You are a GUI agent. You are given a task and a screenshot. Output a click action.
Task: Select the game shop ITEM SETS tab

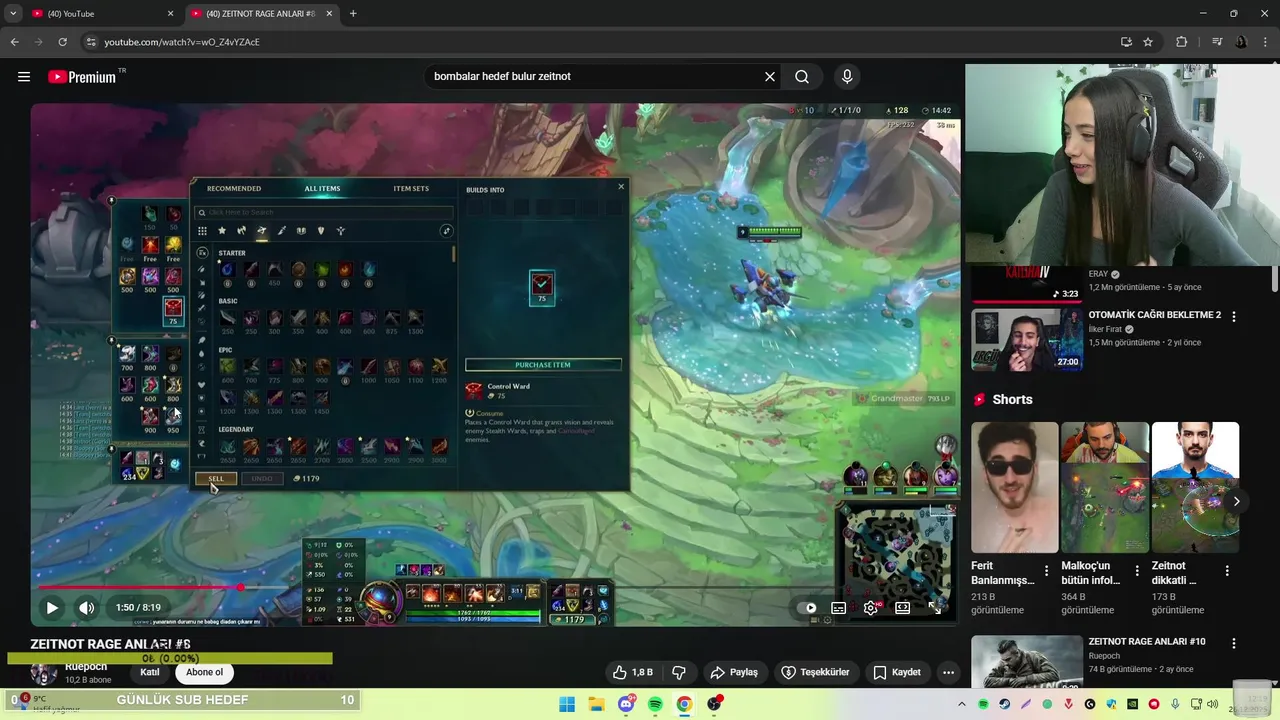pos(411,188)
